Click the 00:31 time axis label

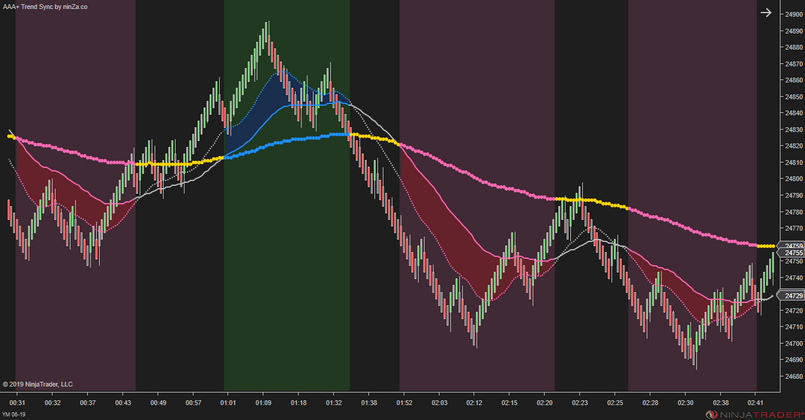[x=18, y=402]
